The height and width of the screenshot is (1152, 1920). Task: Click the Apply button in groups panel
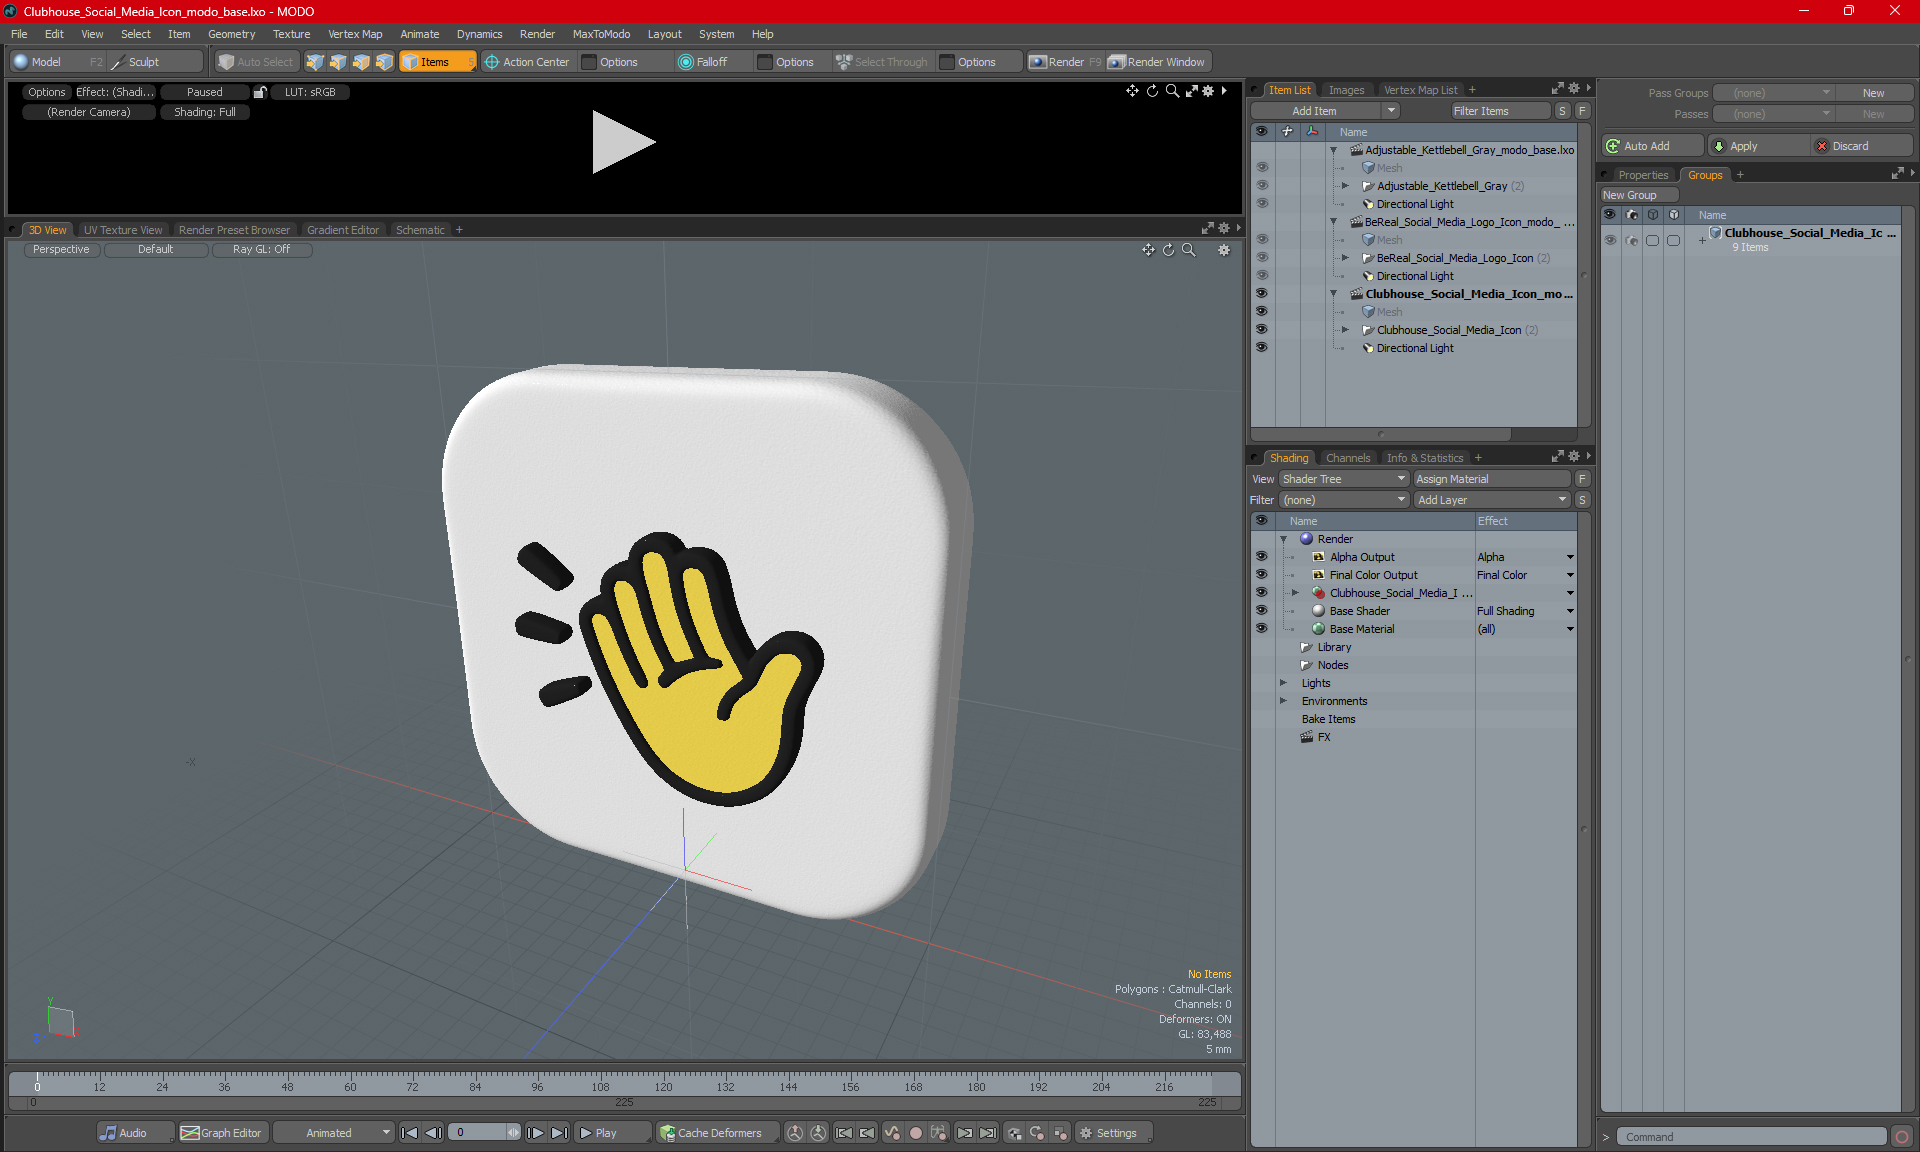[x=1756, y=146]
